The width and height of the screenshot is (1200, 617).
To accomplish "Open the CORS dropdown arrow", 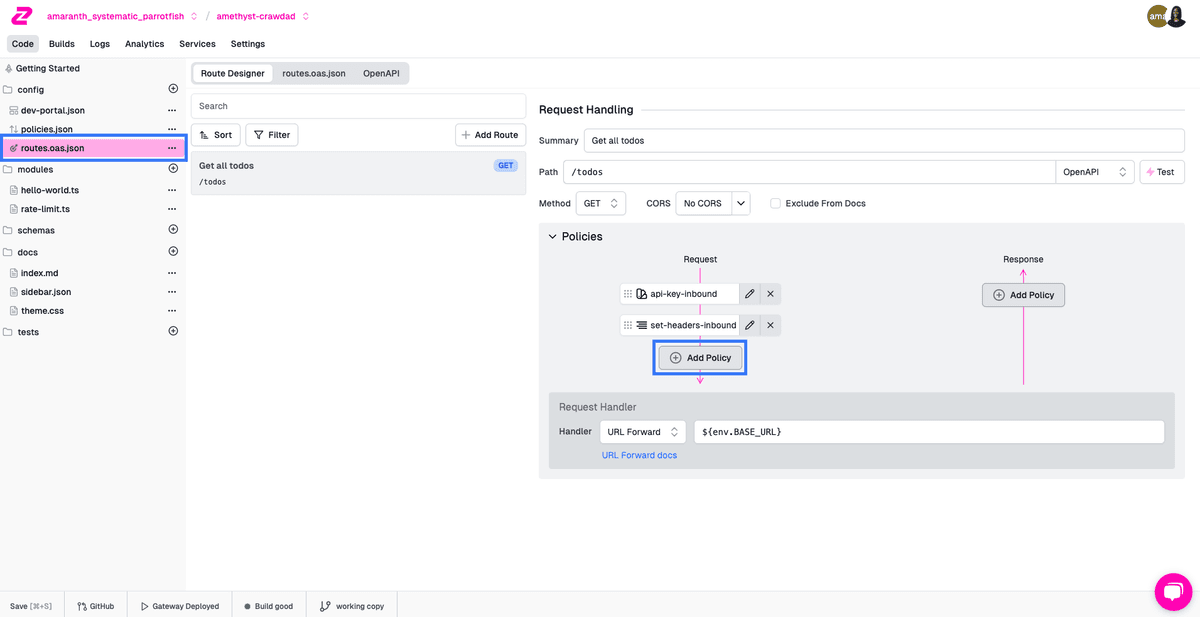I will (741, 203).
